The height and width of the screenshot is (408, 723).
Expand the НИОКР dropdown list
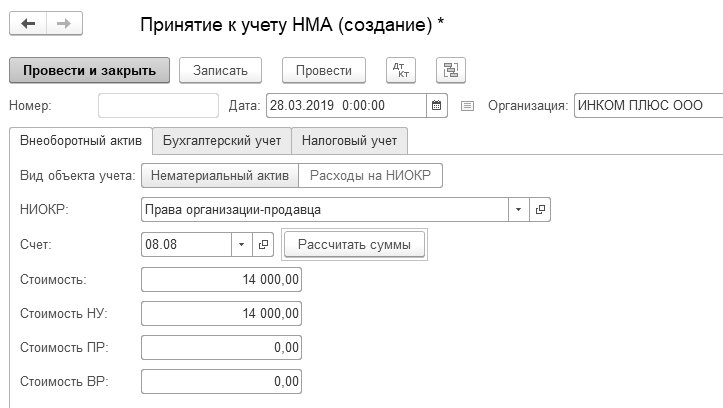click(x=518, y=210)
